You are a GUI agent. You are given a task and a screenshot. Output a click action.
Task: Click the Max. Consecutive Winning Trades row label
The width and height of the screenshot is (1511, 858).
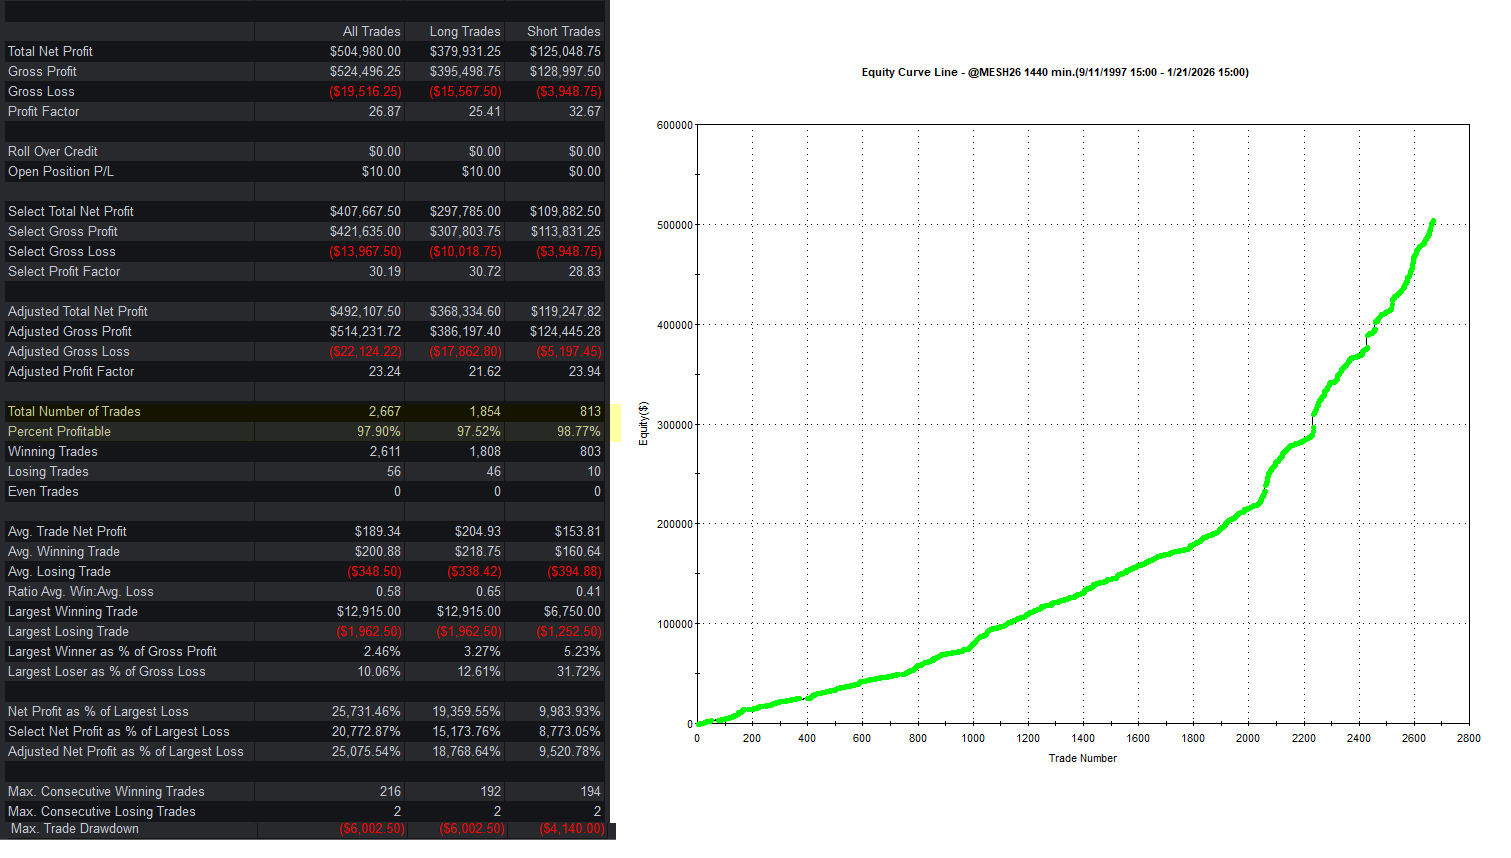(x=106, y=791)
